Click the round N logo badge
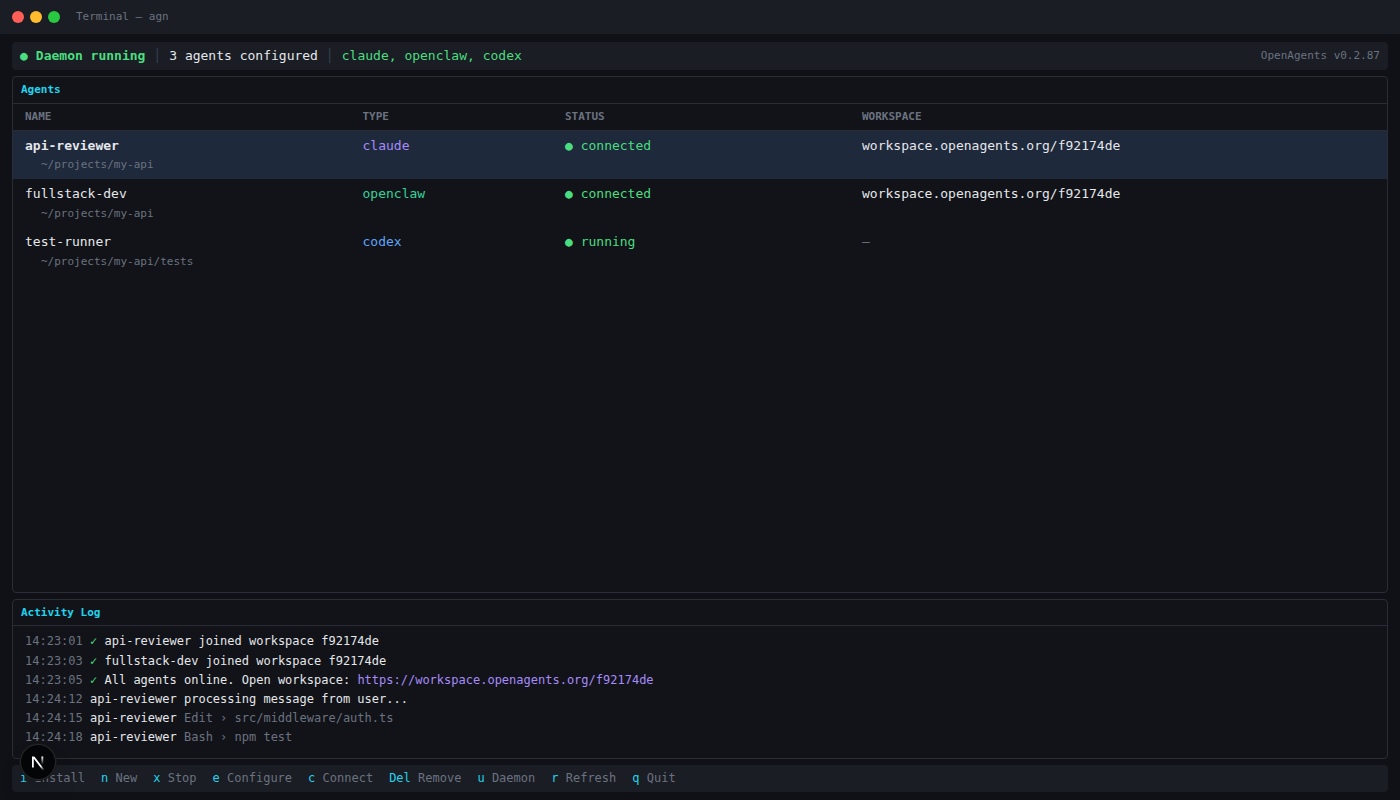Viewport: 1400px width, 800px height. (x=38, y=762)
